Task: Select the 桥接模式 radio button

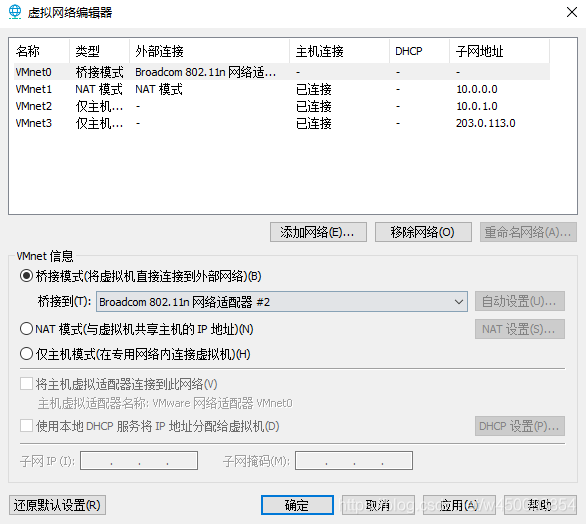Action: pos(27,276)
